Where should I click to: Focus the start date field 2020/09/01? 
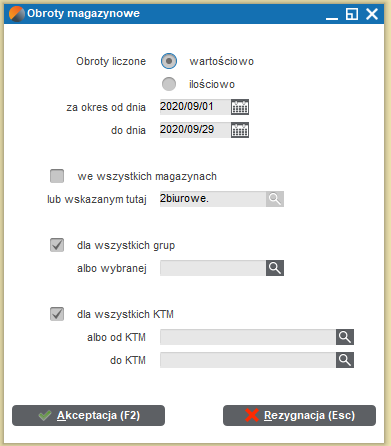click(x=195, y=107)
